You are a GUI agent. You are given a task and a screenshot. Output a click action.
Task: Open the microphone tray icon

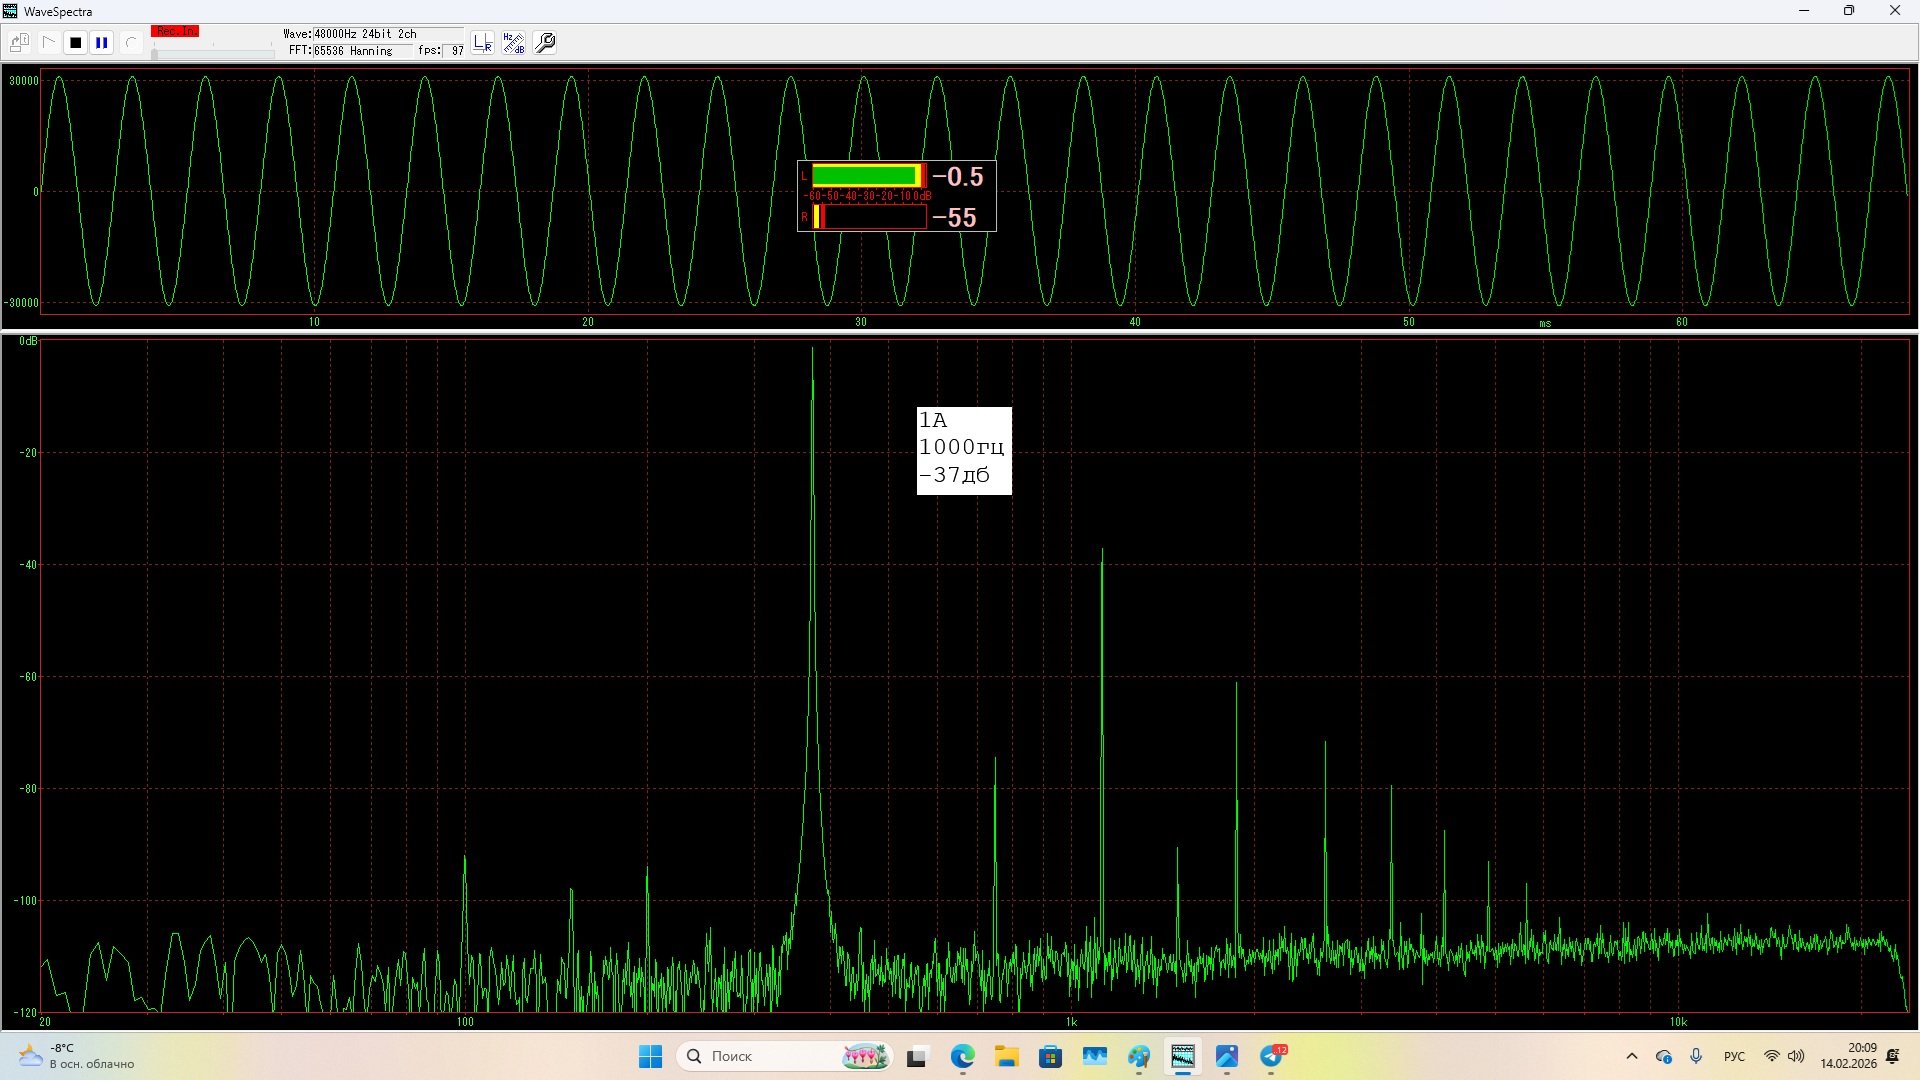tap(1696, 1056)
